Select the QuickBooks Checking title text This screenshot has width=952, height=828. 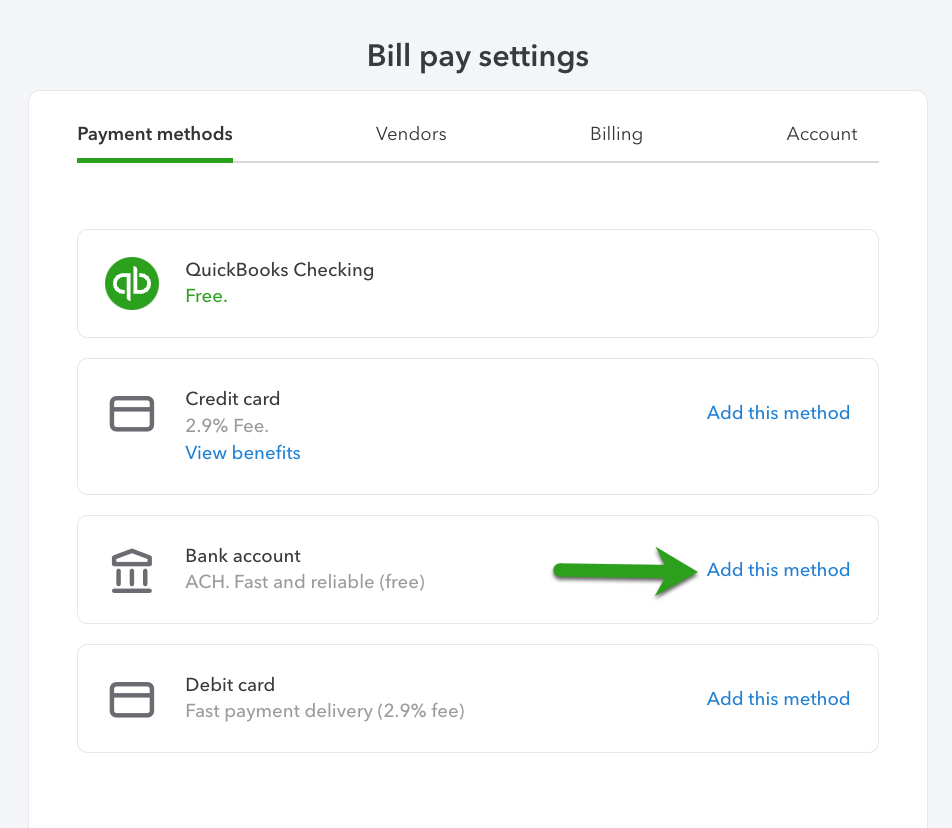click(280, 270)
